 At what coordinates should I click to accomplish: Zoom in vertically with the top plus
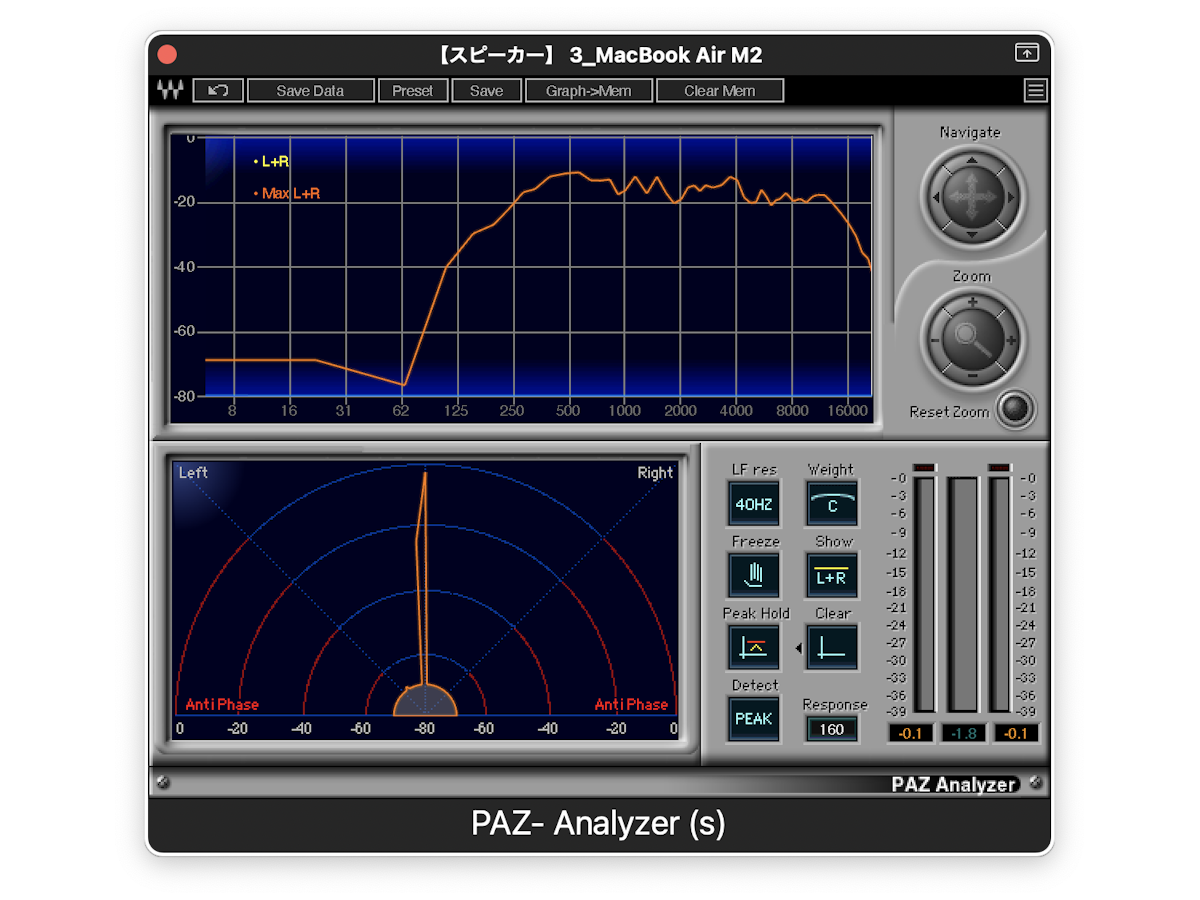tap(972, 302)
